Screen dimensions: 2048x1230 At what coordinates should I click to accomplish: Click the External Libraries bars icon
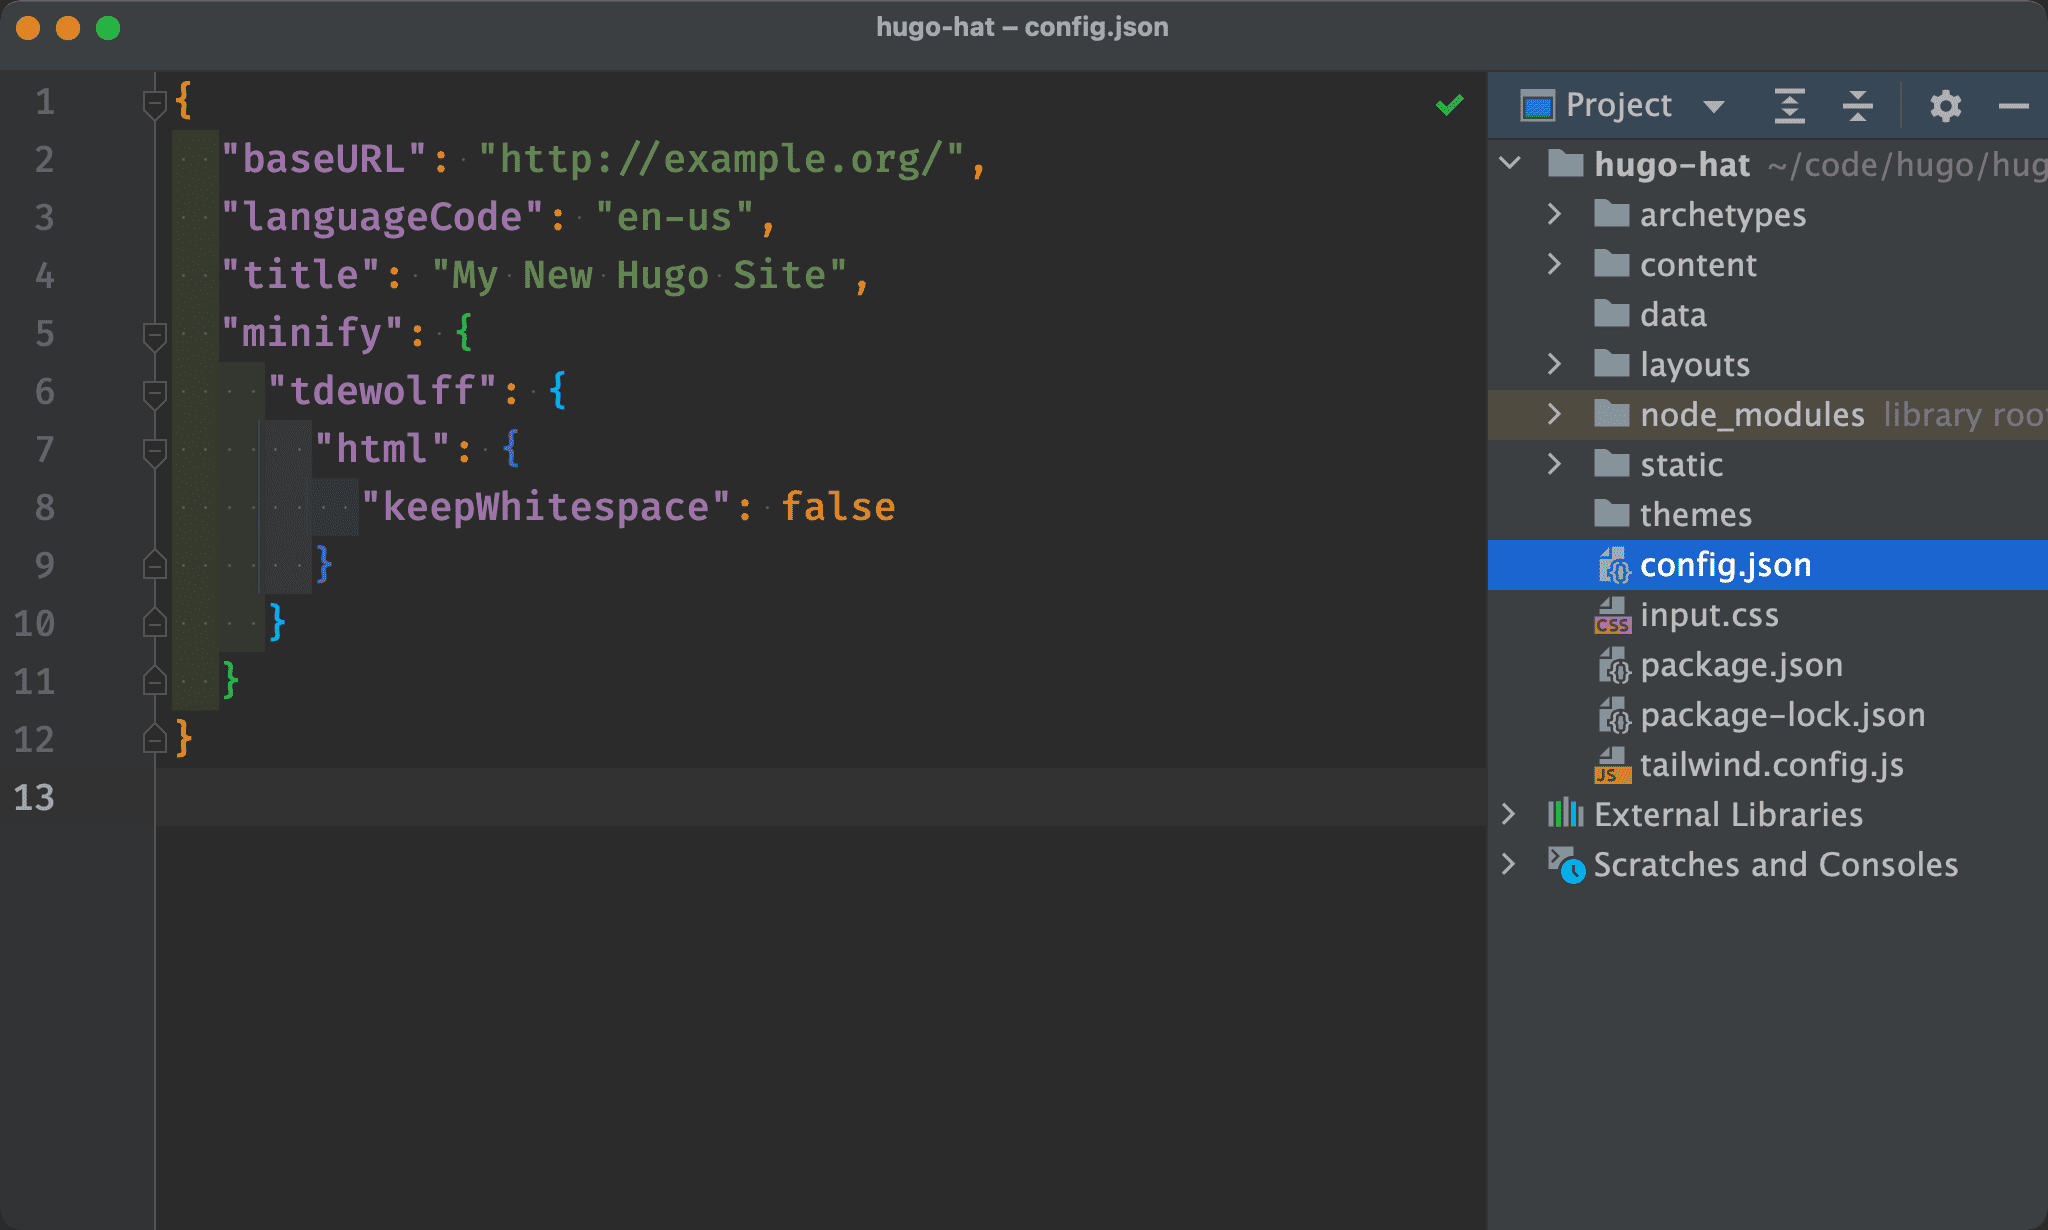tap(1565, 813)
